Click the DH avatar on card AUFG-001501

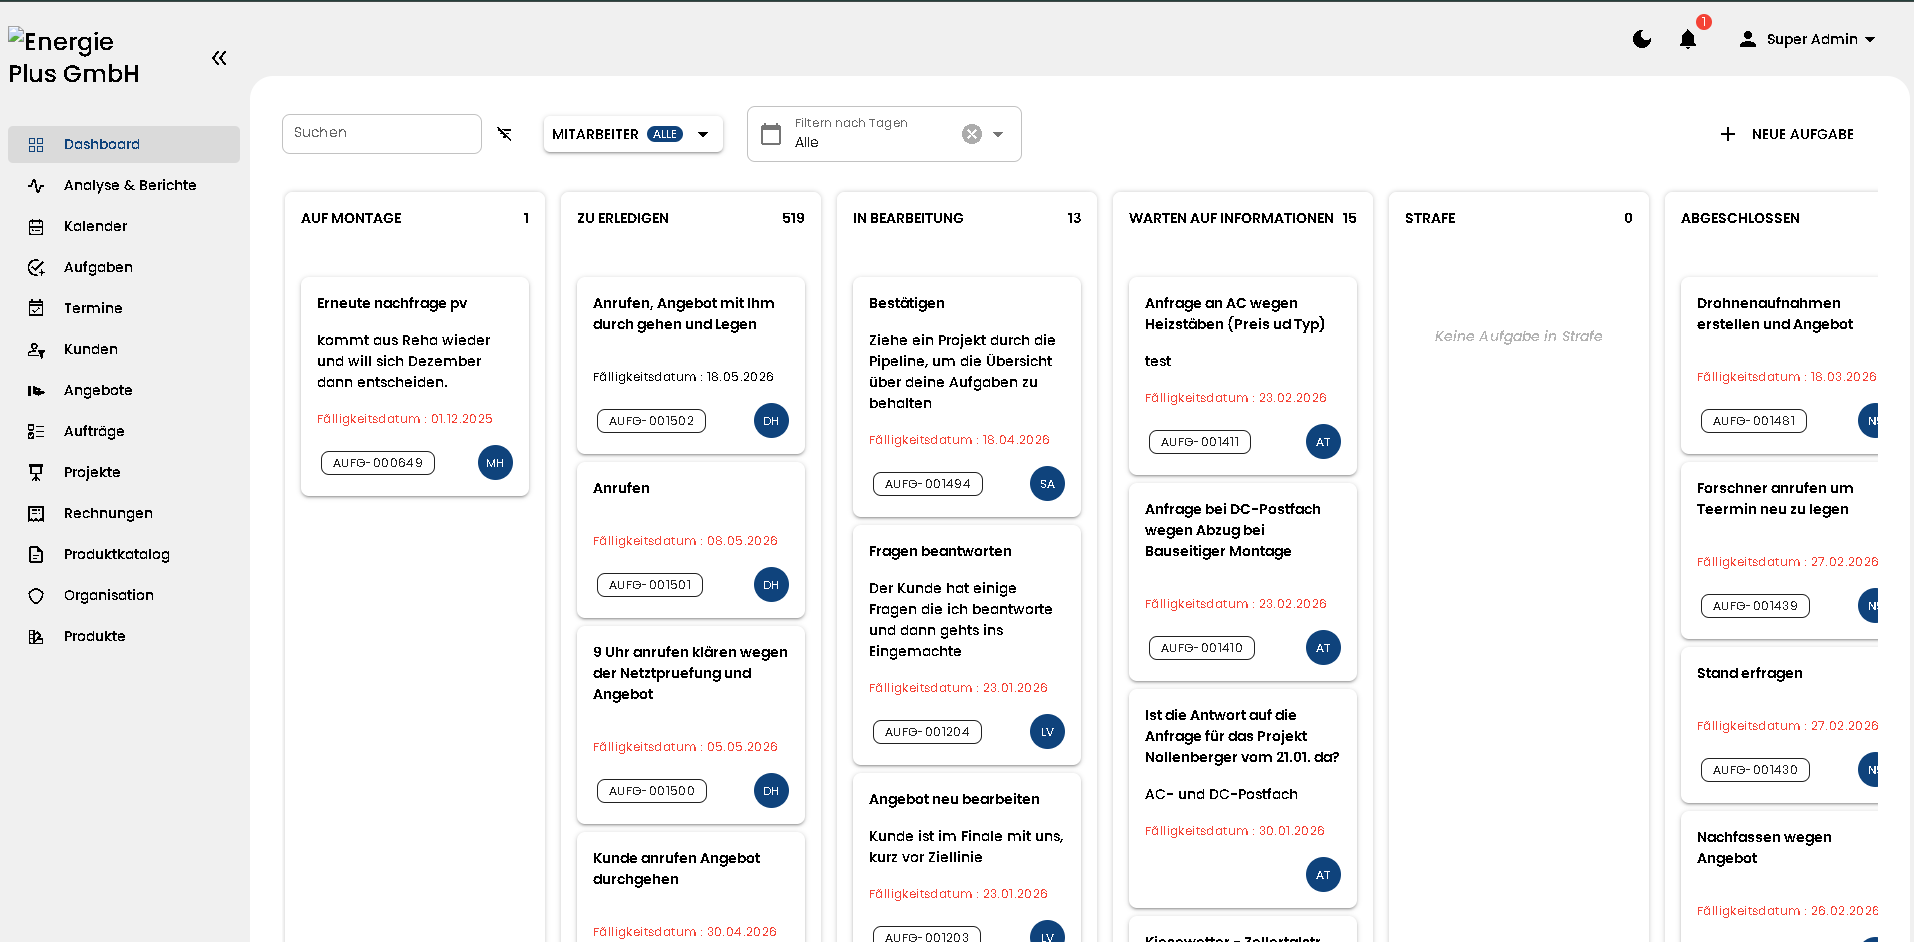771,585
